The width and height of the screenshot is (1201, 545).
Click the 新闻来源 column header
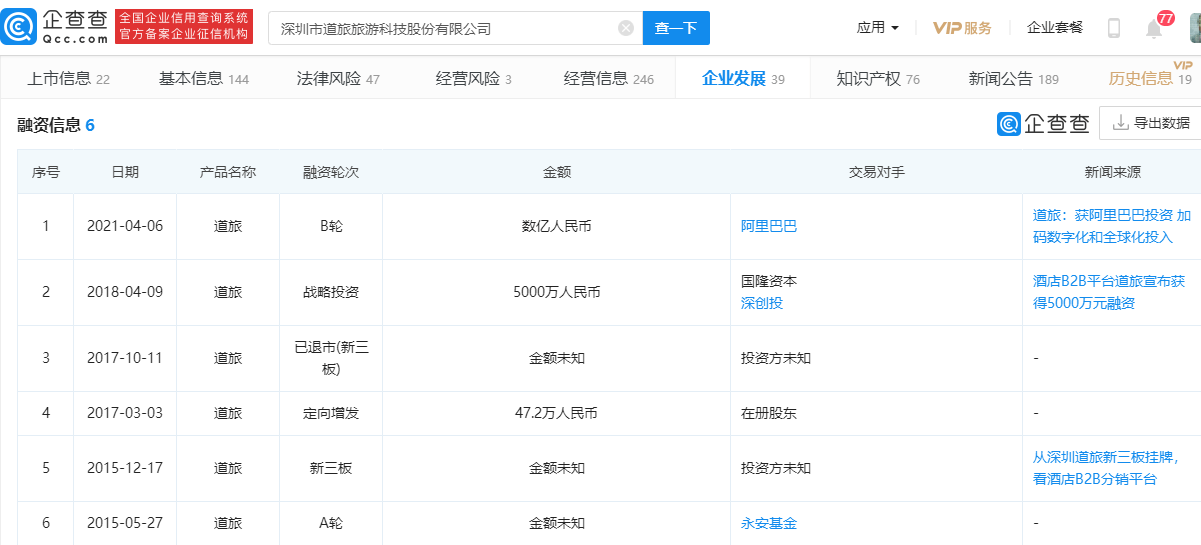1112,172
